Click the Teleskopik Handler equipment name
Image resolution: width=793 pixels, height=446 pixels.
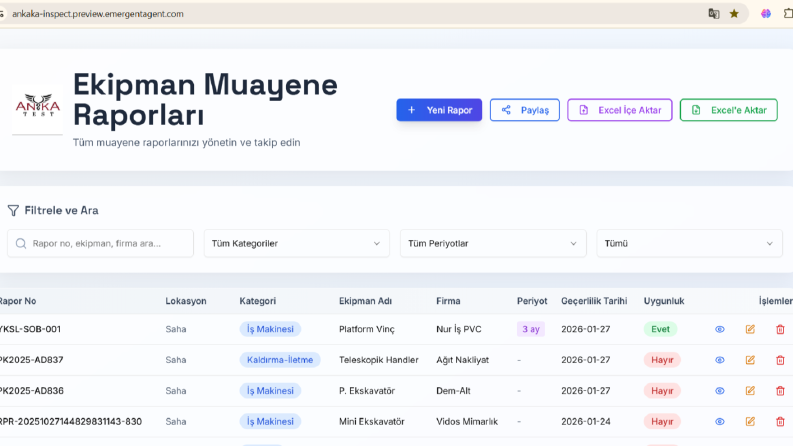pyautogui.click(x=379, y=360)
